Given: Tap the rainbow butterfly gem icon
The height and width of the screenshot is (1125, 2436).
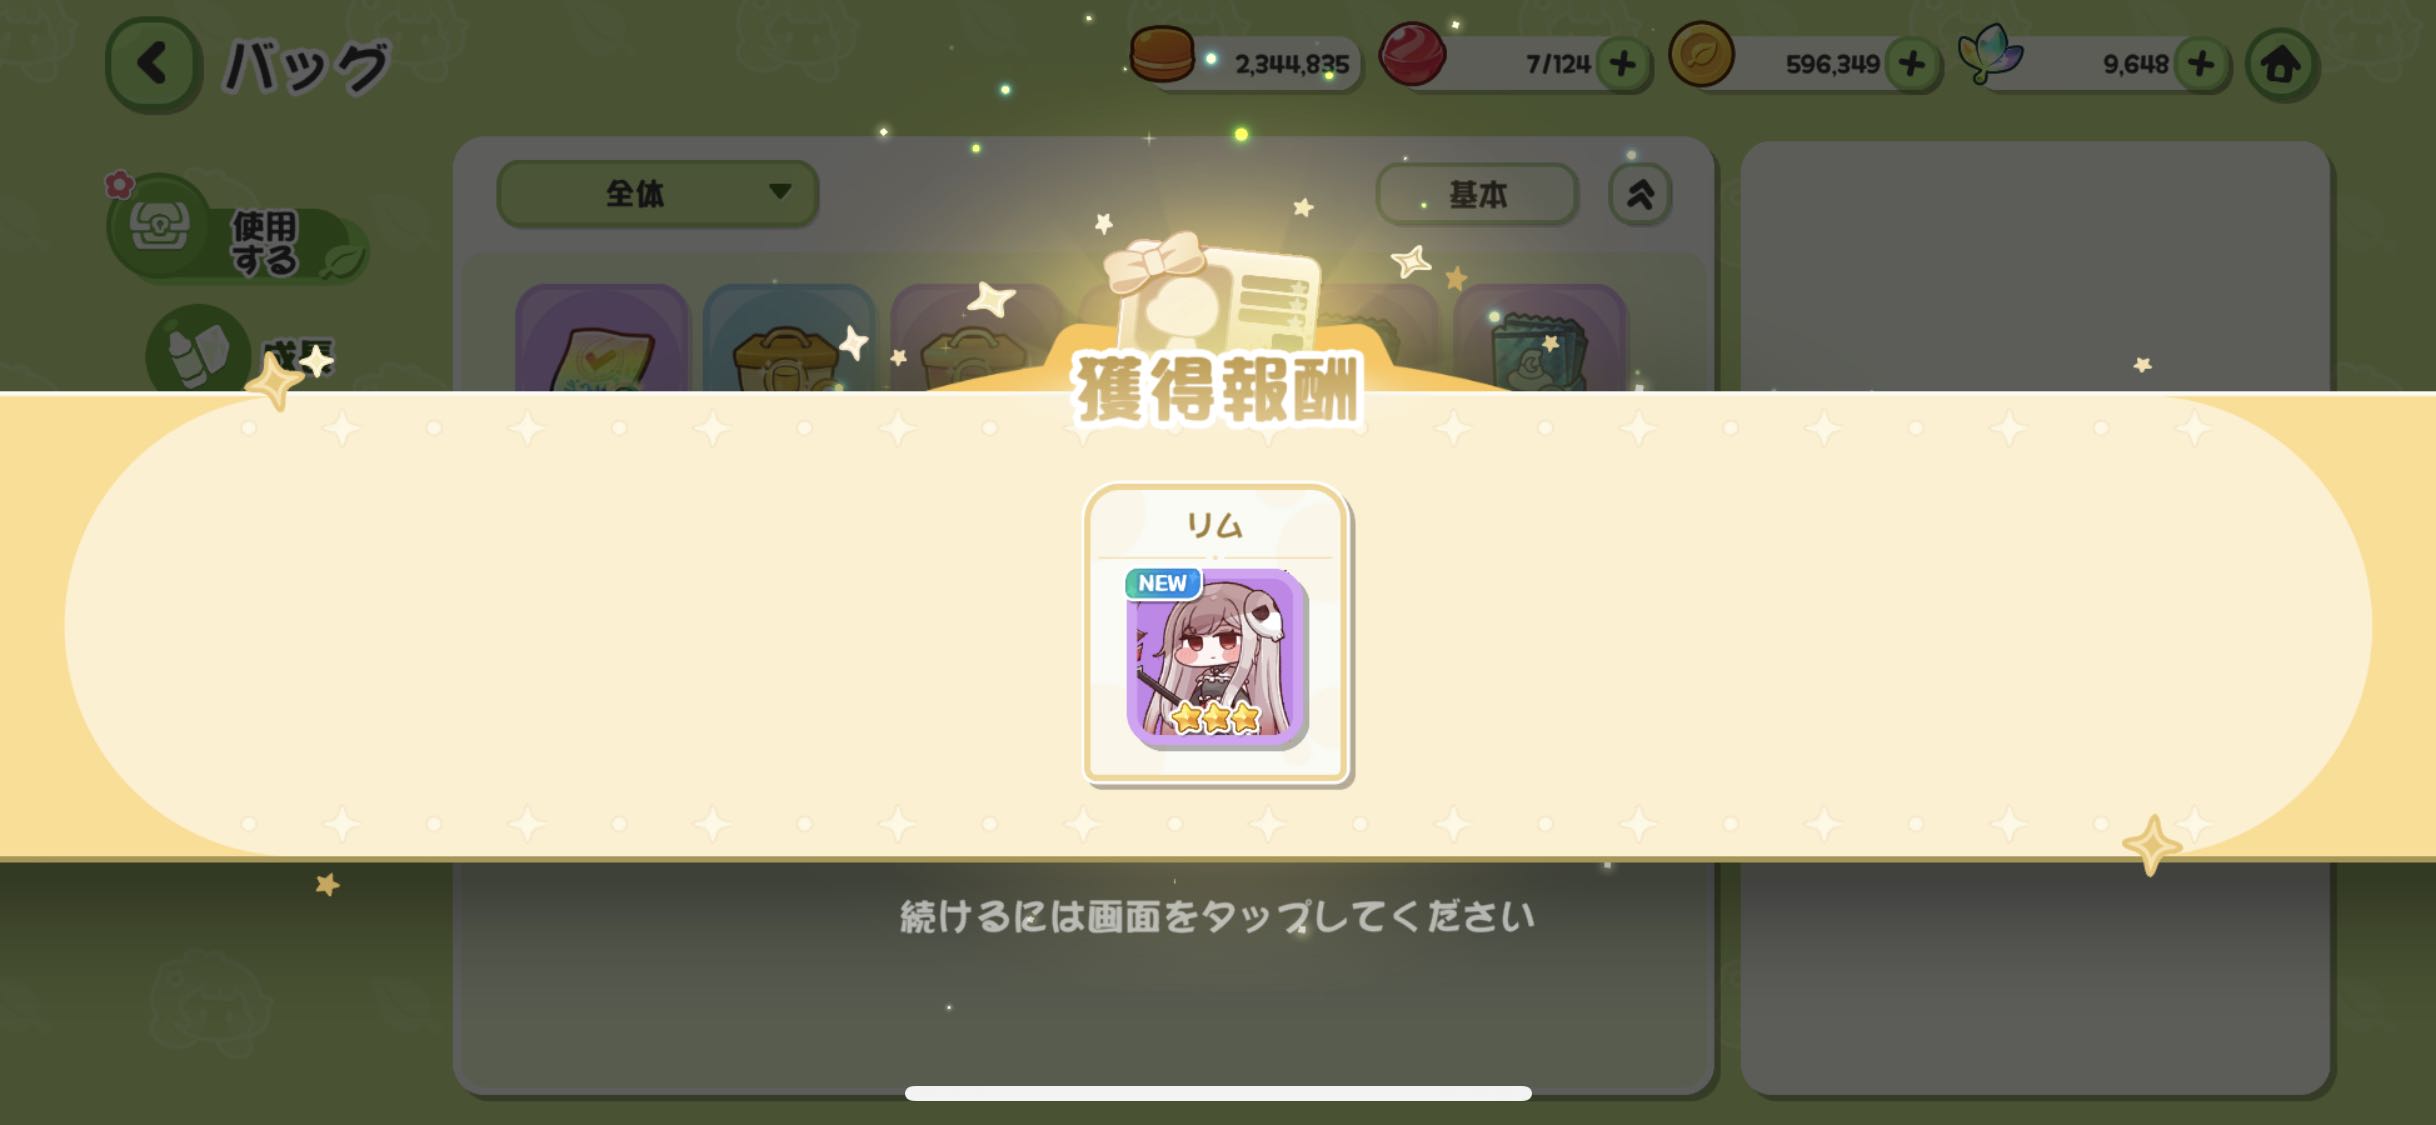Looking at the screenshot, I should (x=1990, y=53).
